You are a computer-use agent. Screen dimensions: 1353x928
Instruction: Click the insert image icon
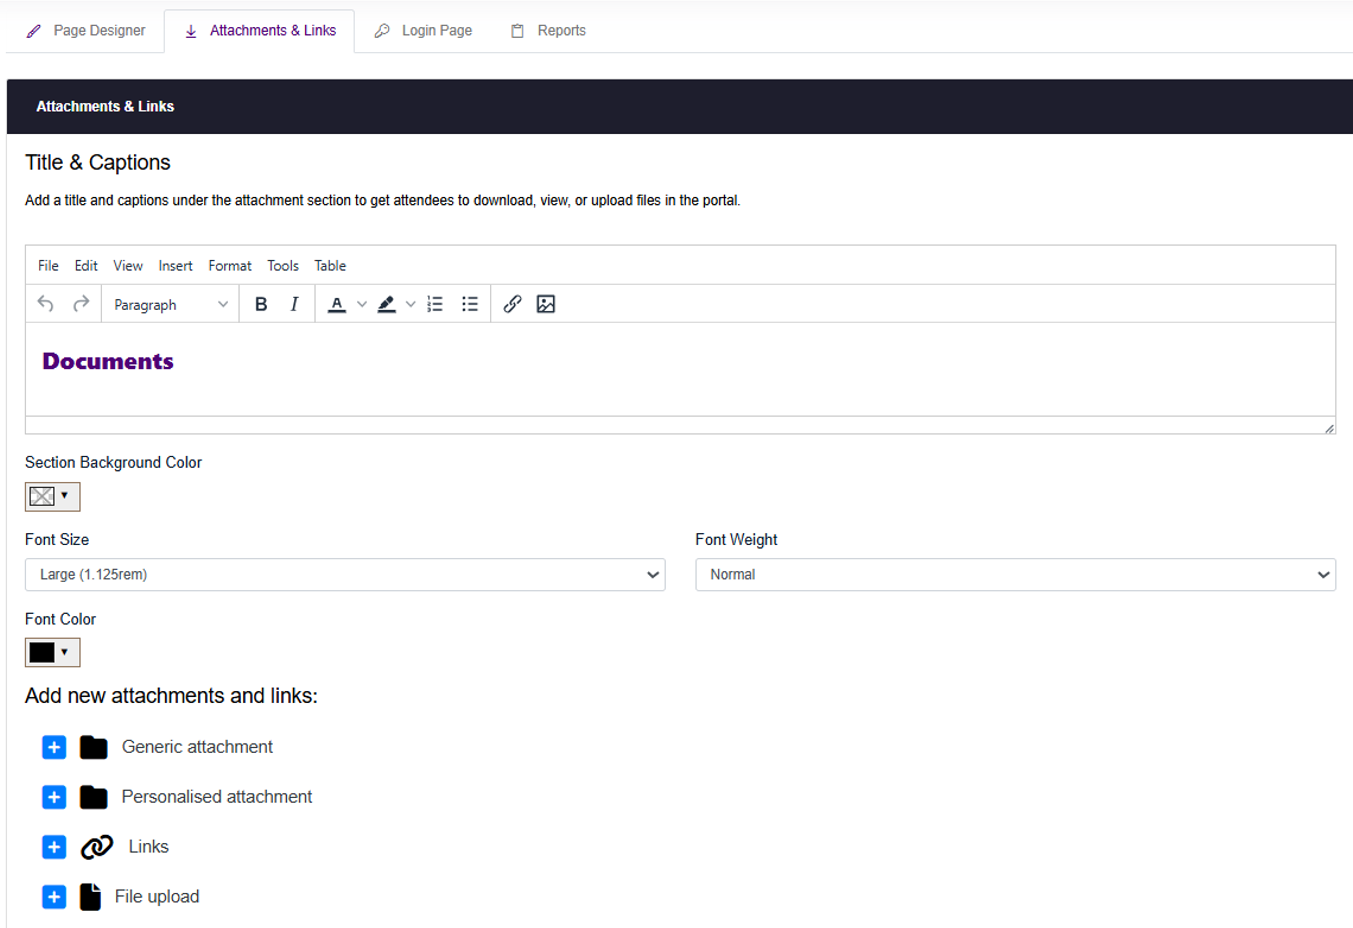point(546,304)
